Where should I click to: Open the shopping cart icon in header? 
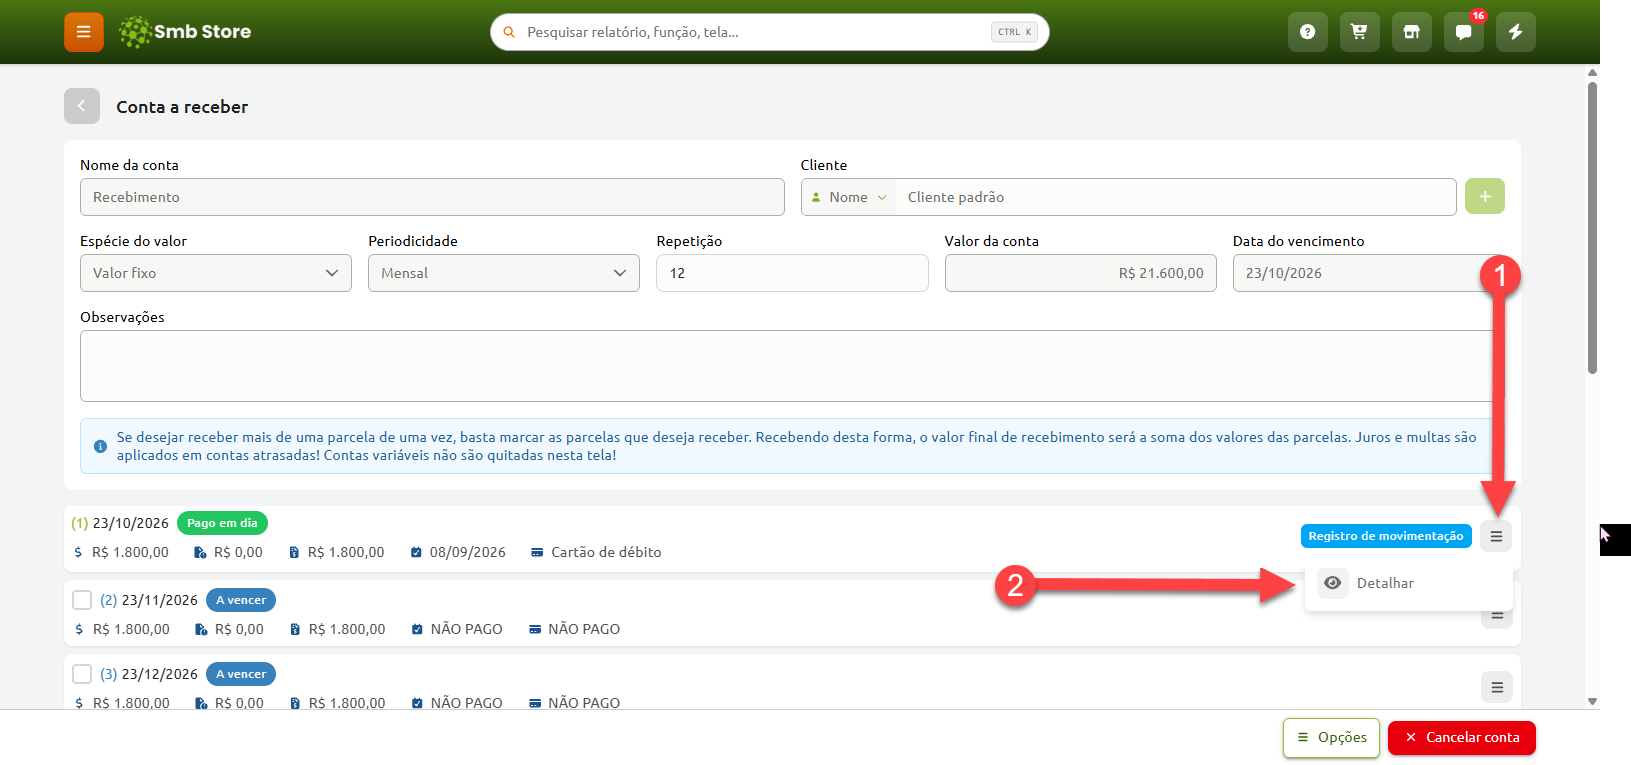click(1359, 32)
